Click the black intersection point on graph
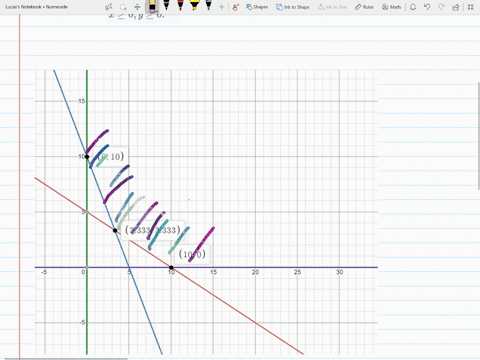Screen dimensions: 480x360 click(115, 230)
